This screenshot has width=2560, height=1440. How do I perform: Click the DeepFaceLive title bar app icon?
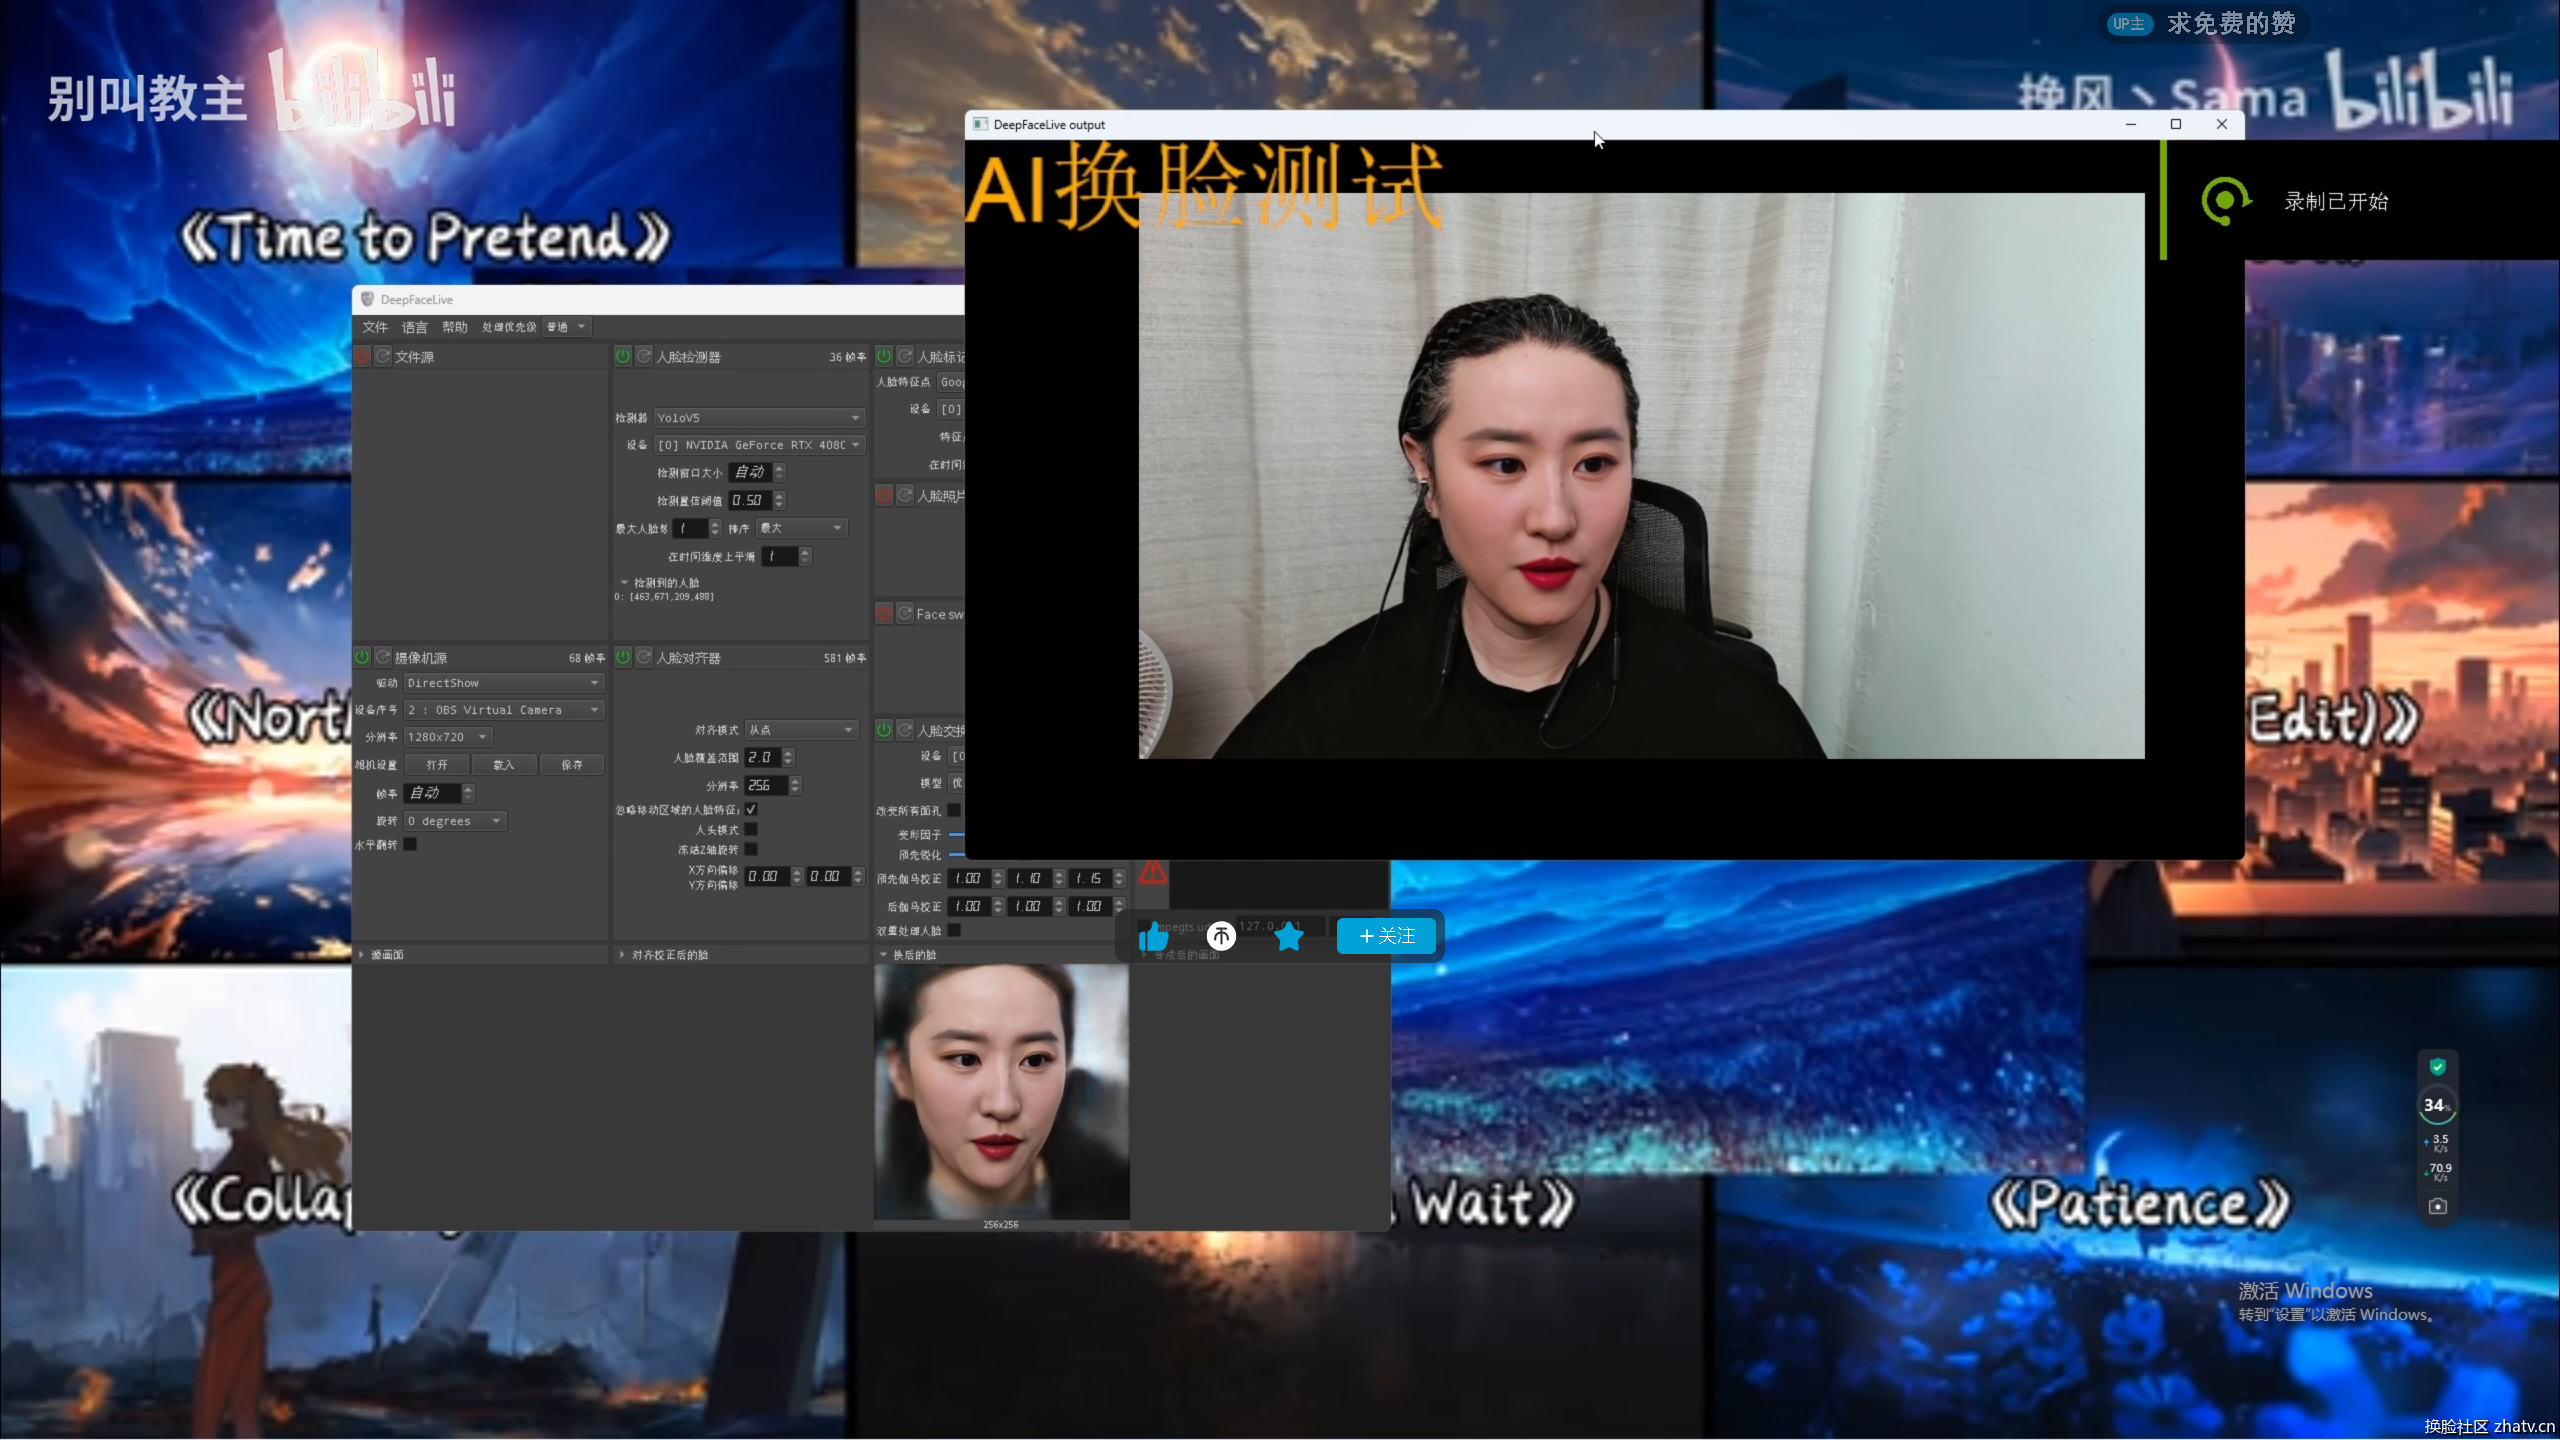(367, 299)
